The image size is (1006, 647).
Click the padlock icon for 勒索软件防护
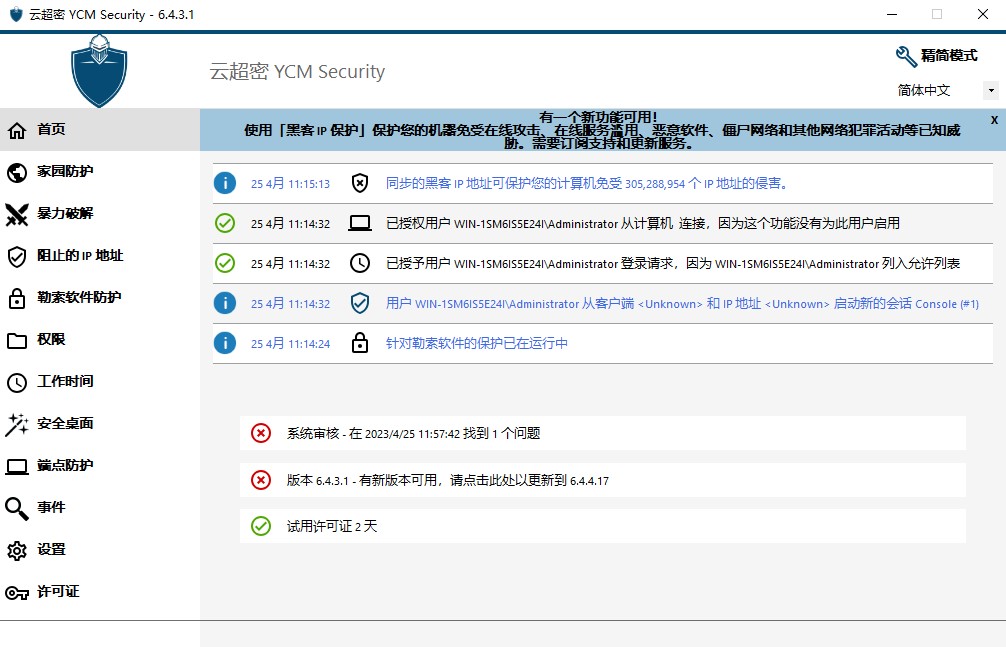coord(17,298)
